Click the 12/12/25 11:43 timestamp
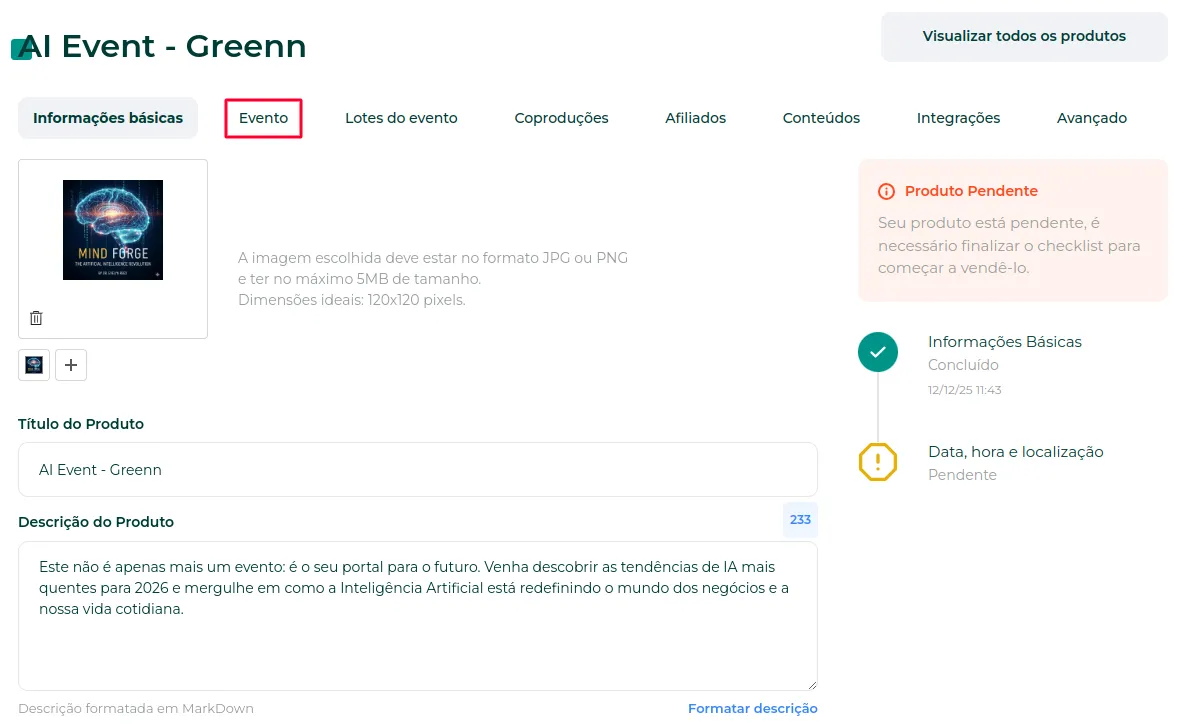1193x725 pixels. click(964, 390)
